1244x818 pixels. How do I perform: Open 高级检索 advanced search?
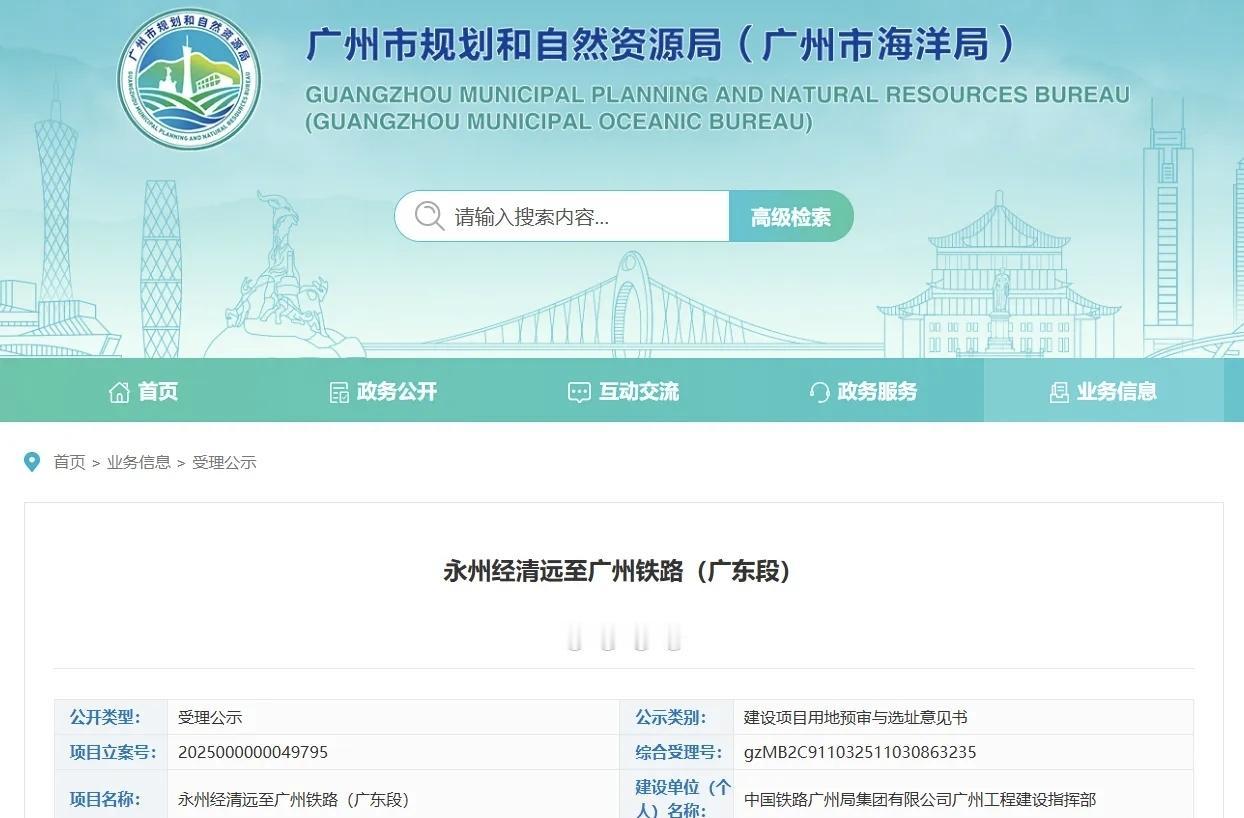791,215
